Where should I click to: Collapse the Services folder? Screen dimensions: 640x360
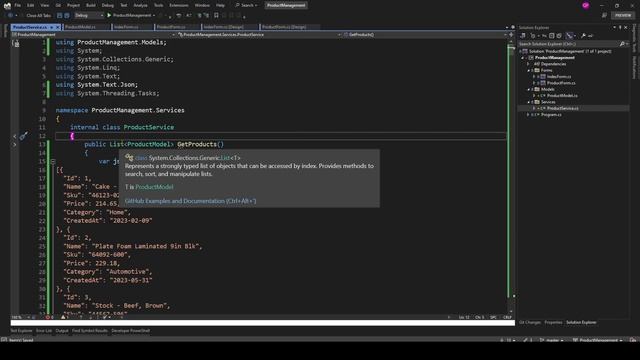[528, 102]
